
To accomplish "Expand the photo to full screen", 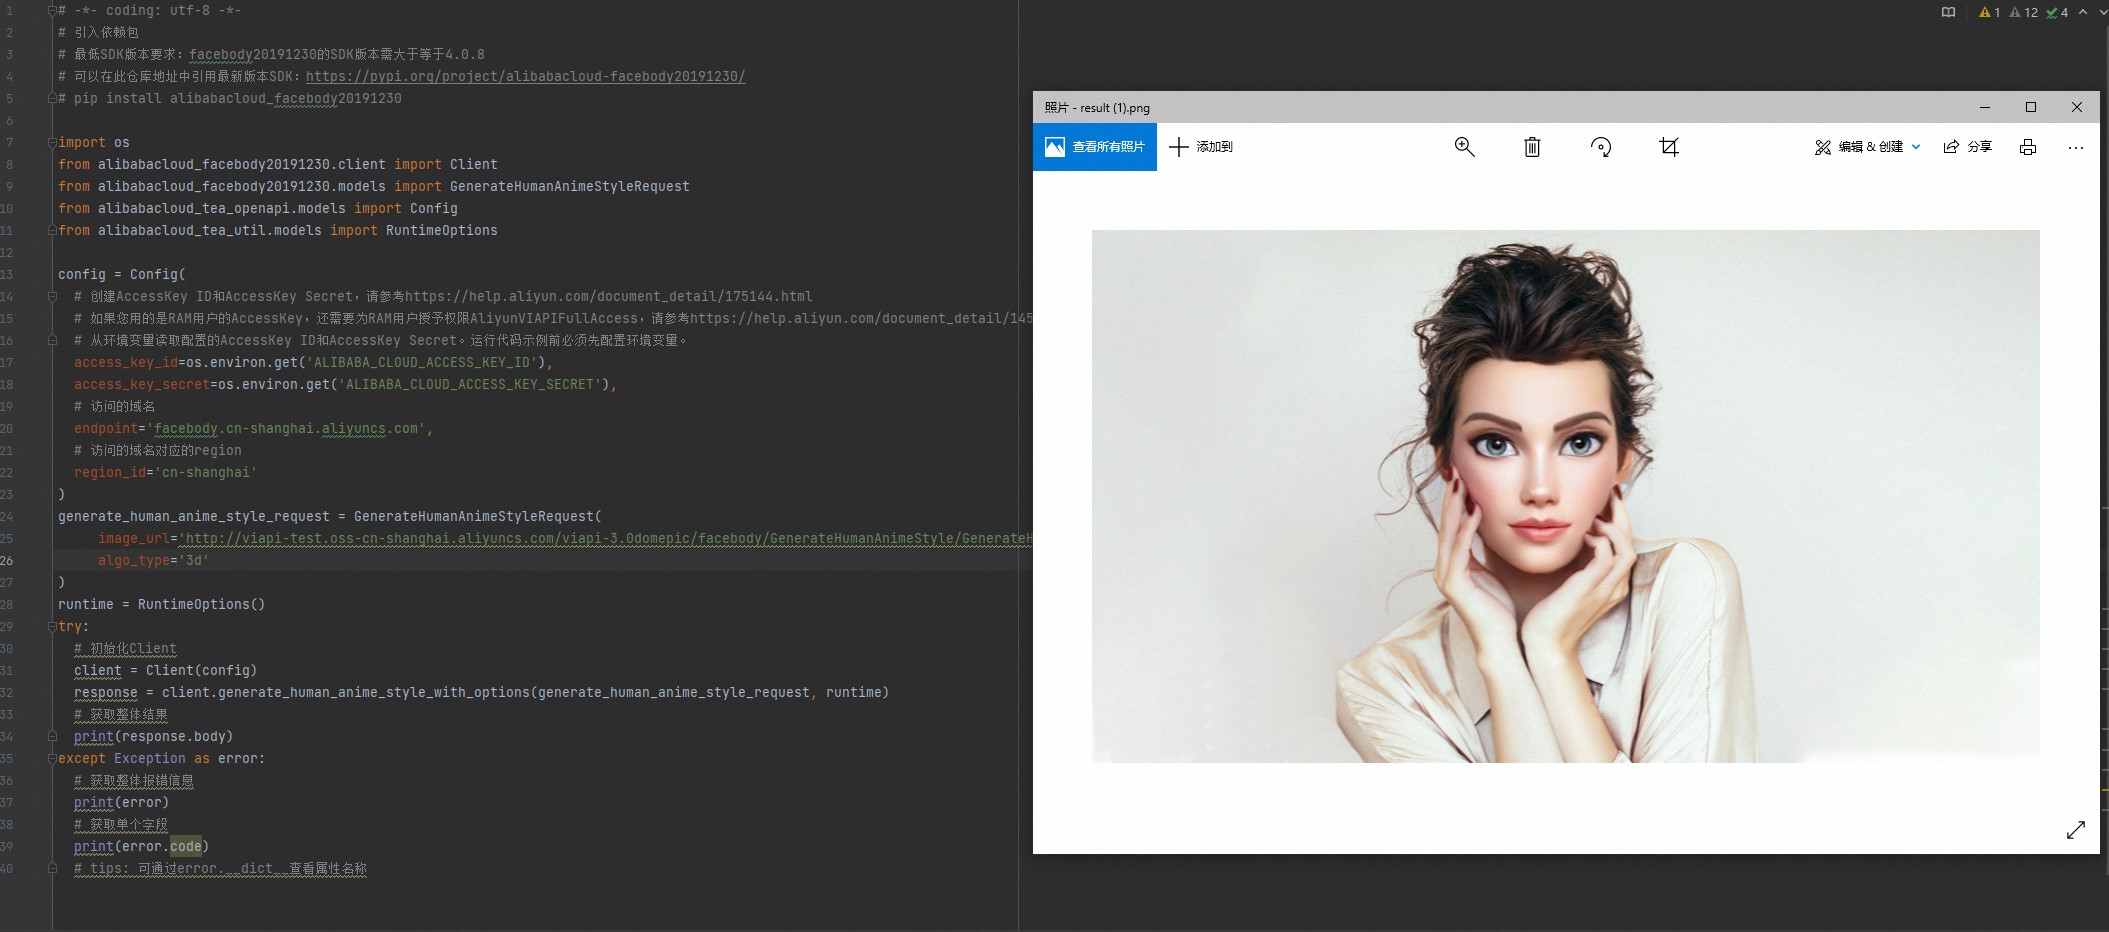I will coord(2076,830).
